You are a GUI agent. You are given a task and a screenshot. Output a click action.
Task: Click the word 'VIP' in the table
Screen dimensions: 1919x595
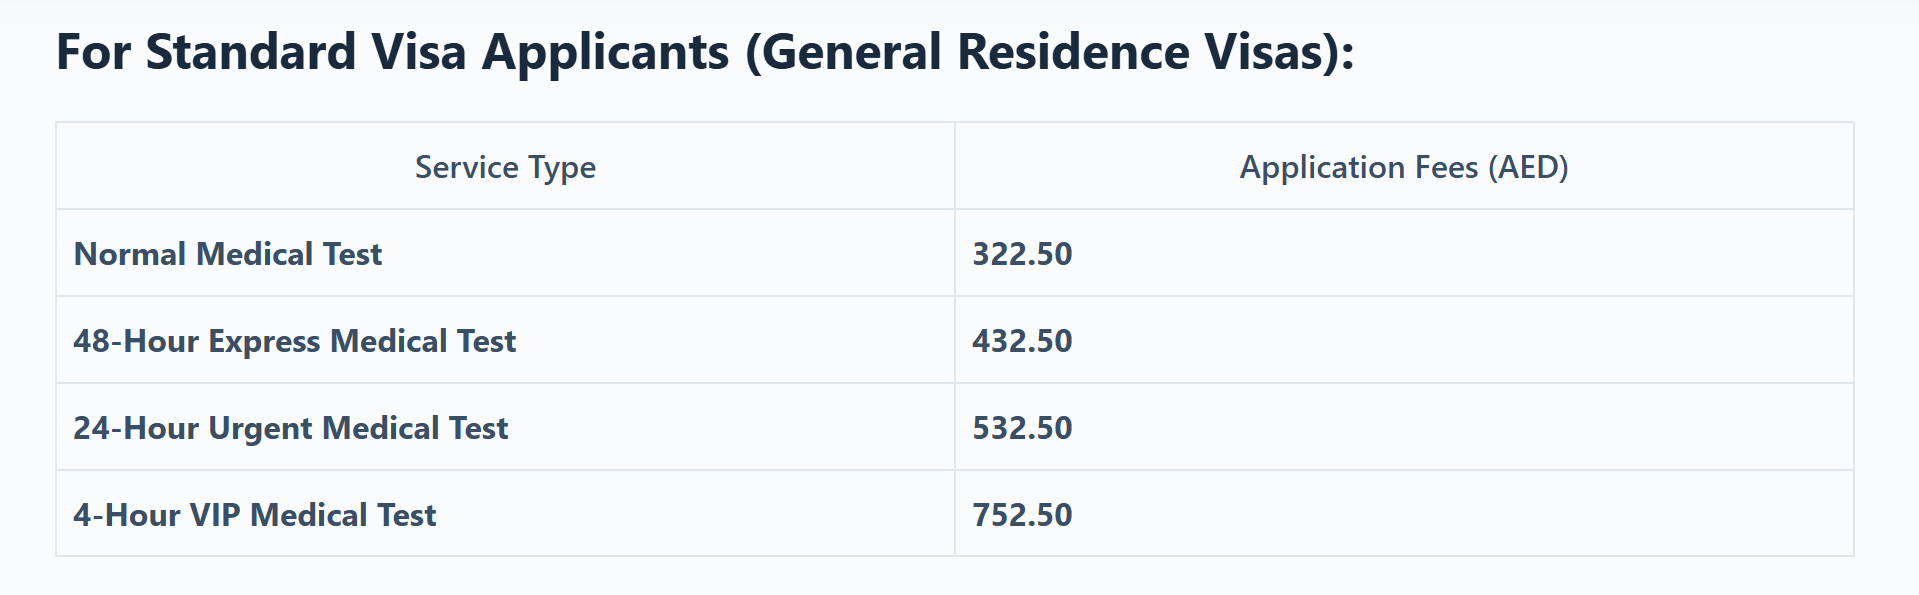(x=215, y=515)
